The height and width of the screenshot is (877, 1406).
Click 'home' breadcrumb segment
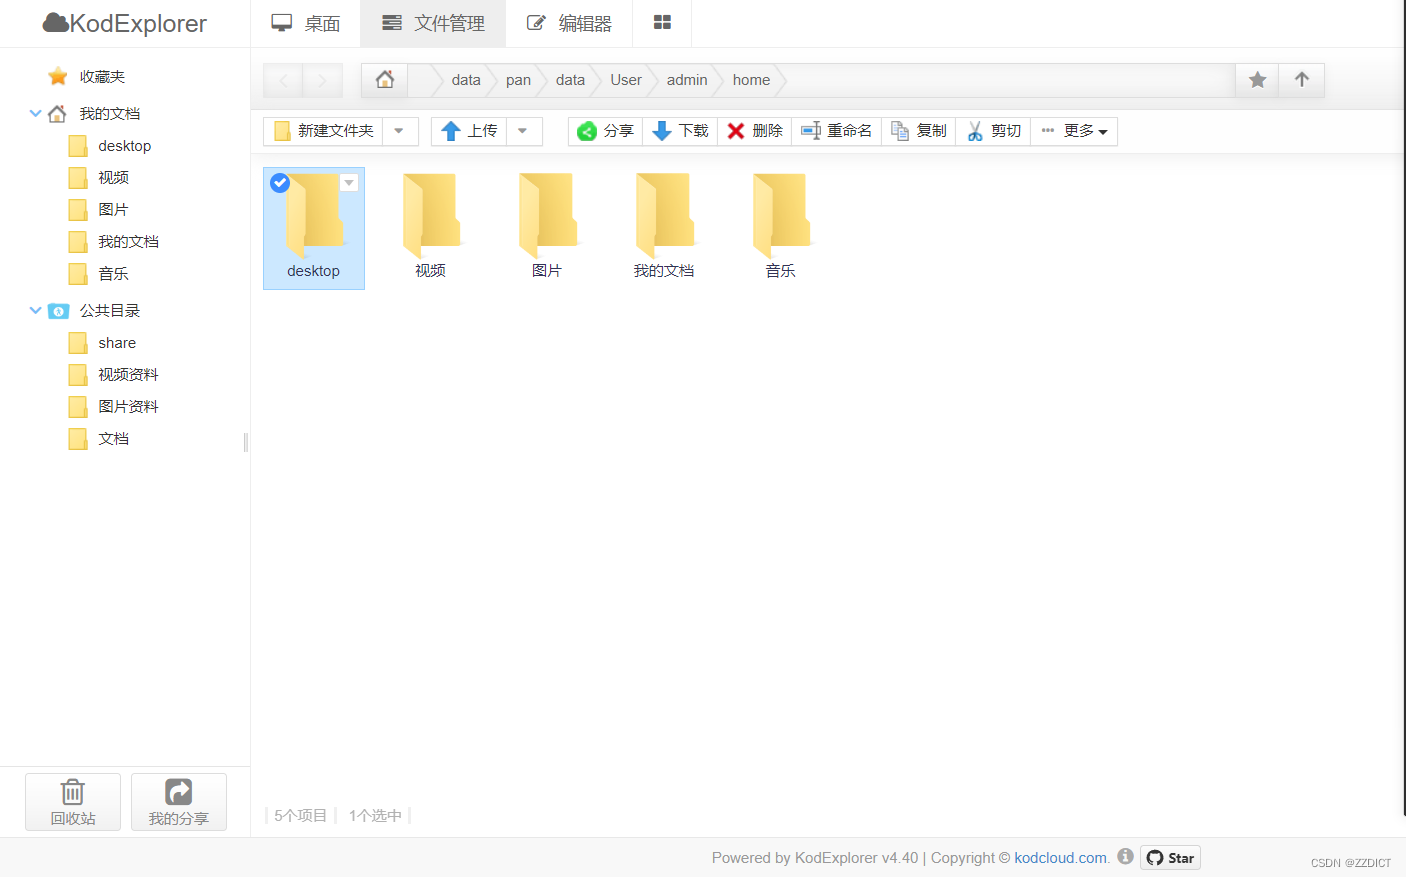coord(751,80)
